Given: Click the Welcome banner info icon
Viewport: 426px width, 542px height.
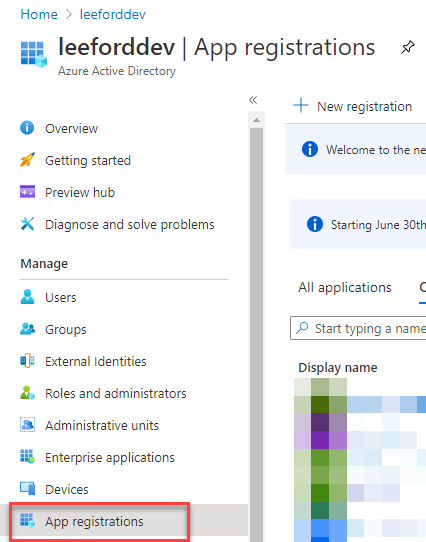Looking at the screenshot, I should pyautogui.click(x=310, y=149).
